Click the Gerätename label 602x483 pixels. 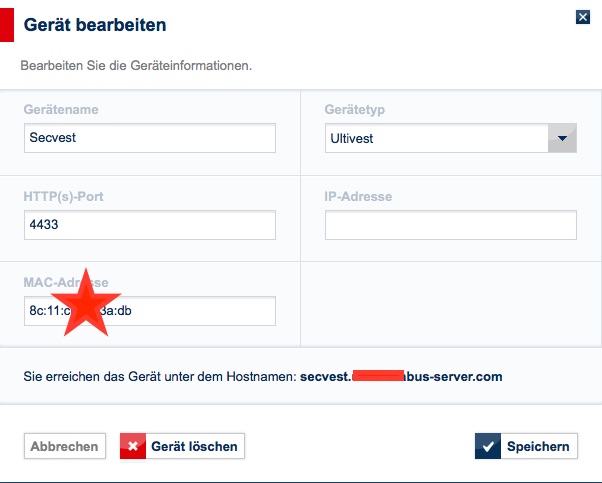pos(61,109)
